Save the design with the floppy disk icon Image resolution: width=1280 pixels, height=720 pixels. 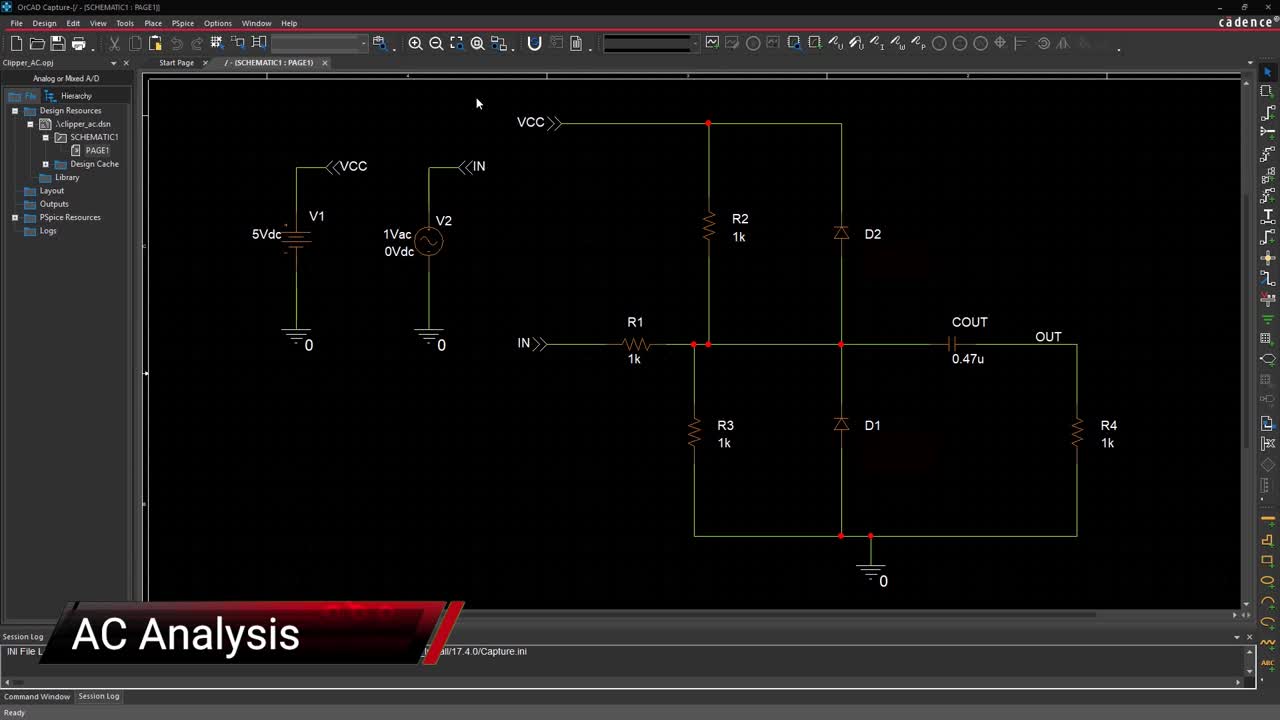58,43
